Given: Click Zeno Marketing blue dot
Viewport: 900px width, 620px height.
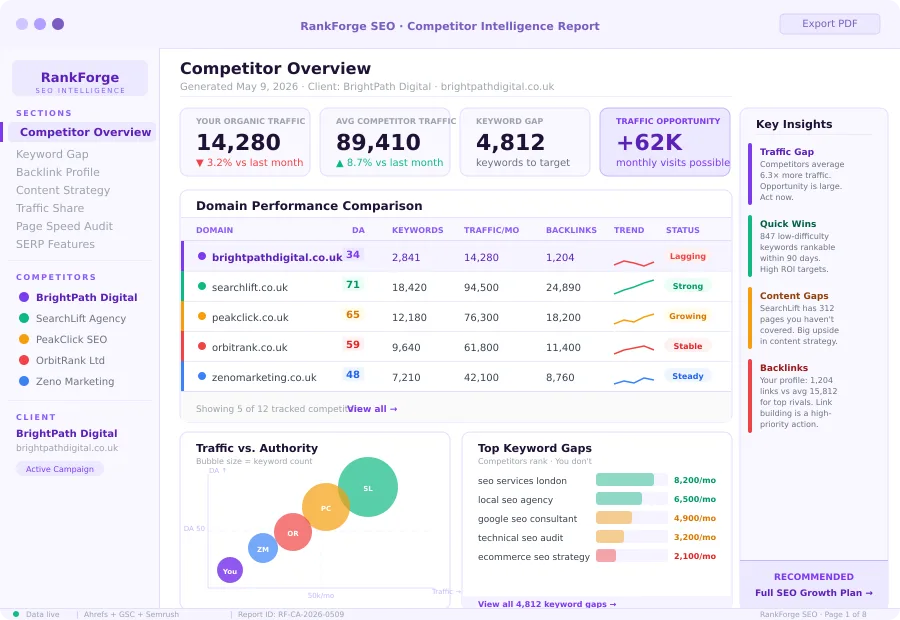Looking at the screenshot, I should pyautogui.click(x=24, y=381).
